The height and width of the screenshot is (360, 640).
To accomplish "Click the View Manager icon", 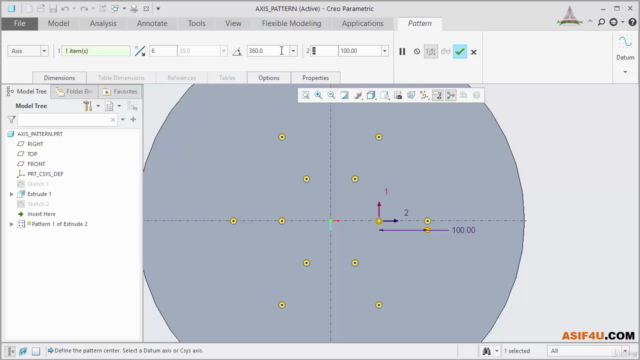I will (x=398, y=95).
